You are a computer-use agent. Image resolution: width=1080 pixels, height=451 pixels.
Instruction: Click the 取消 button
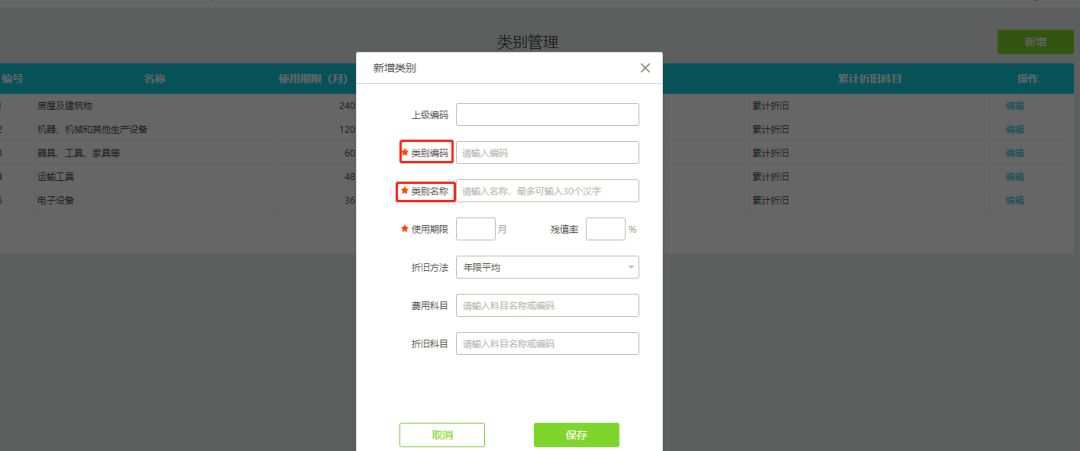click(442, 435)
